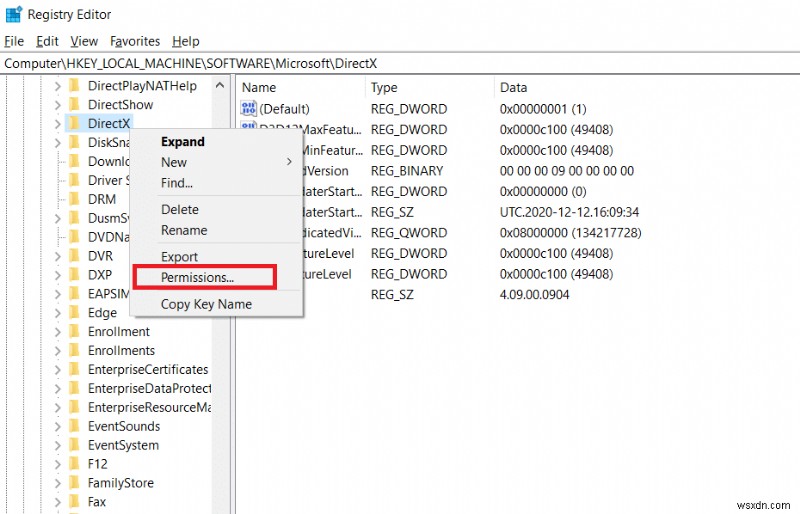Open the View menu
800x514 pixels.
click(x=84, y=41)
